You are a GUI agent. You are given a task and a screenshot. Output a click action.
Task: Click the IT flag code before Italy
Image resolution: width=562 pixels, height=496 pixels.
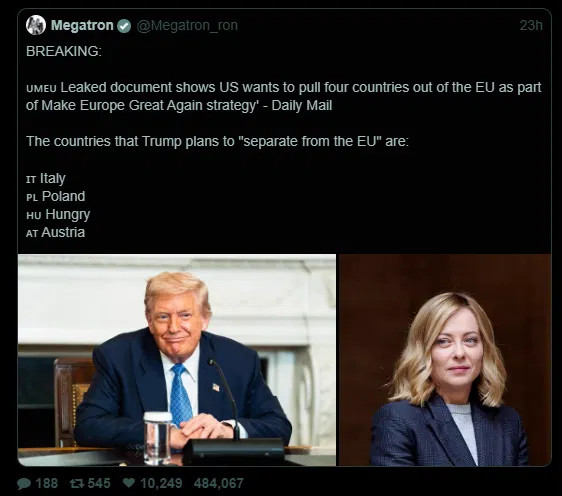coord(31,180)
